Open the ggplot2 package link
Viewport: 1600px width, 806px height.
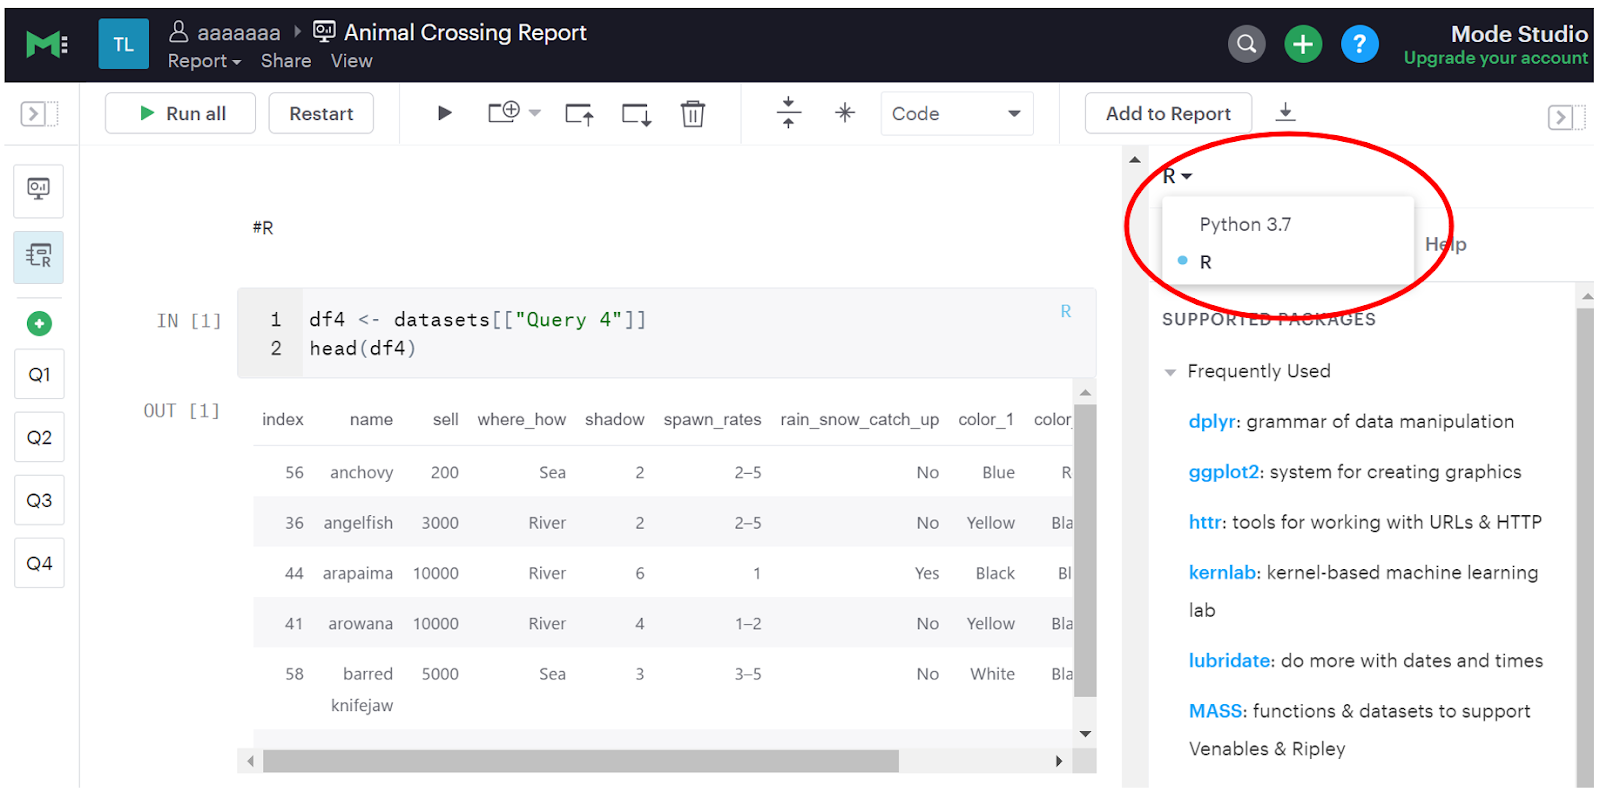coord(1224,471)
